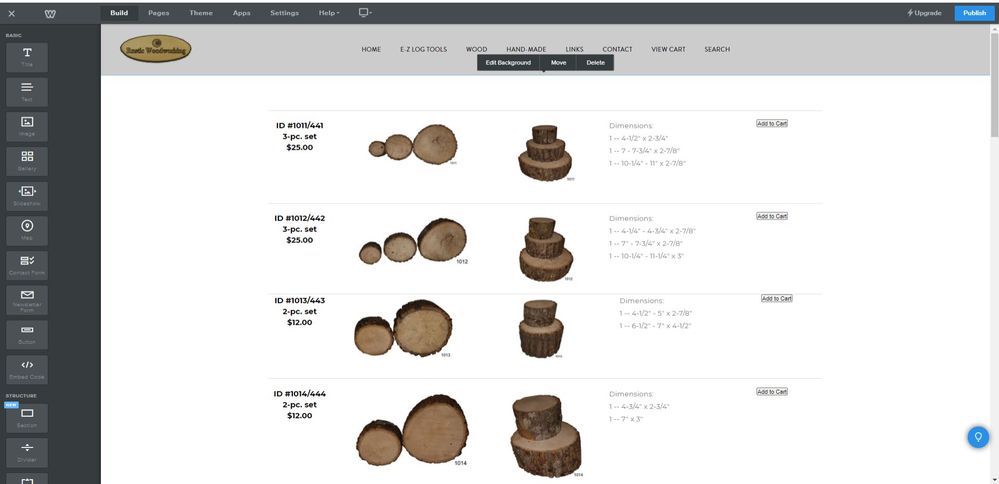The height and width of the screenshot is (484, 999).
Task: Choose the Embed Code element
Action: coord(27,368)
